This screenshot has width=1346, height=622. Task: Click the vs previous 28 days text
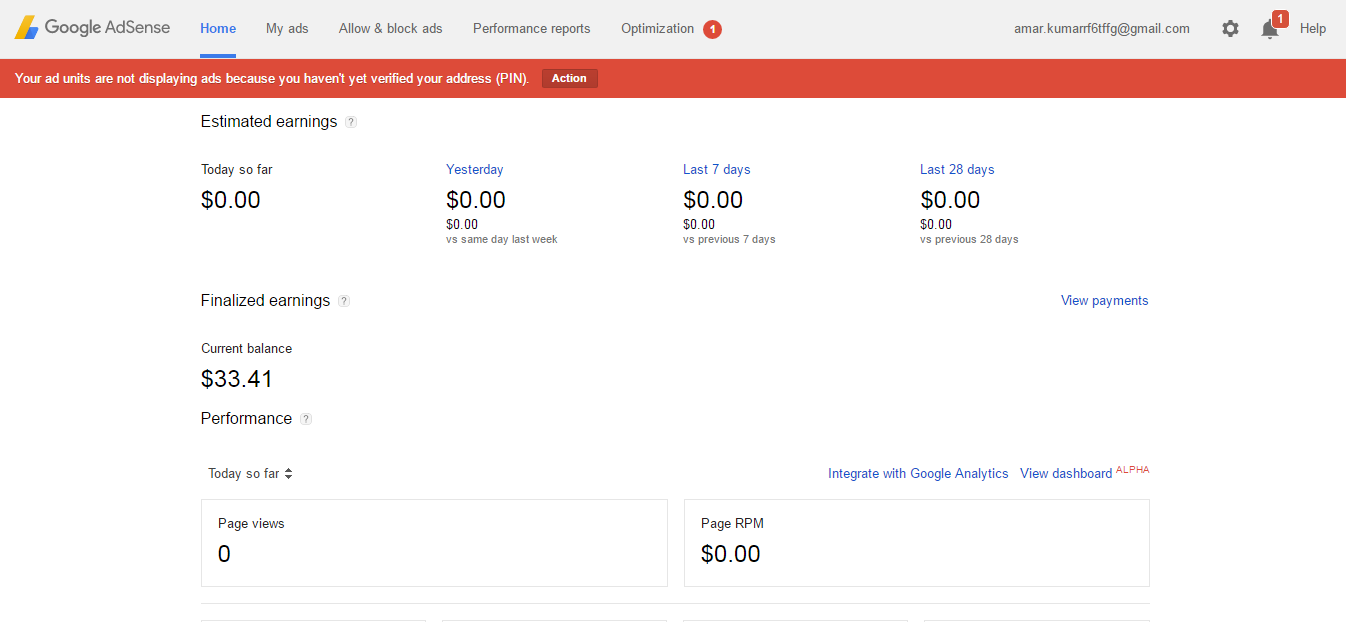(x=969, y=240)
